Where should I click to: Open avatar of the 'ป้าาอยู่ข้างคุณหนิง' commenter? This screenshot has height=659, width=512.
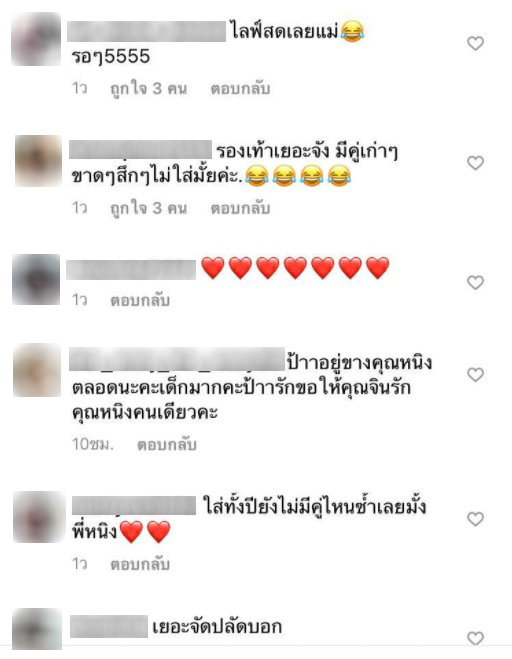tap(37, 370)
